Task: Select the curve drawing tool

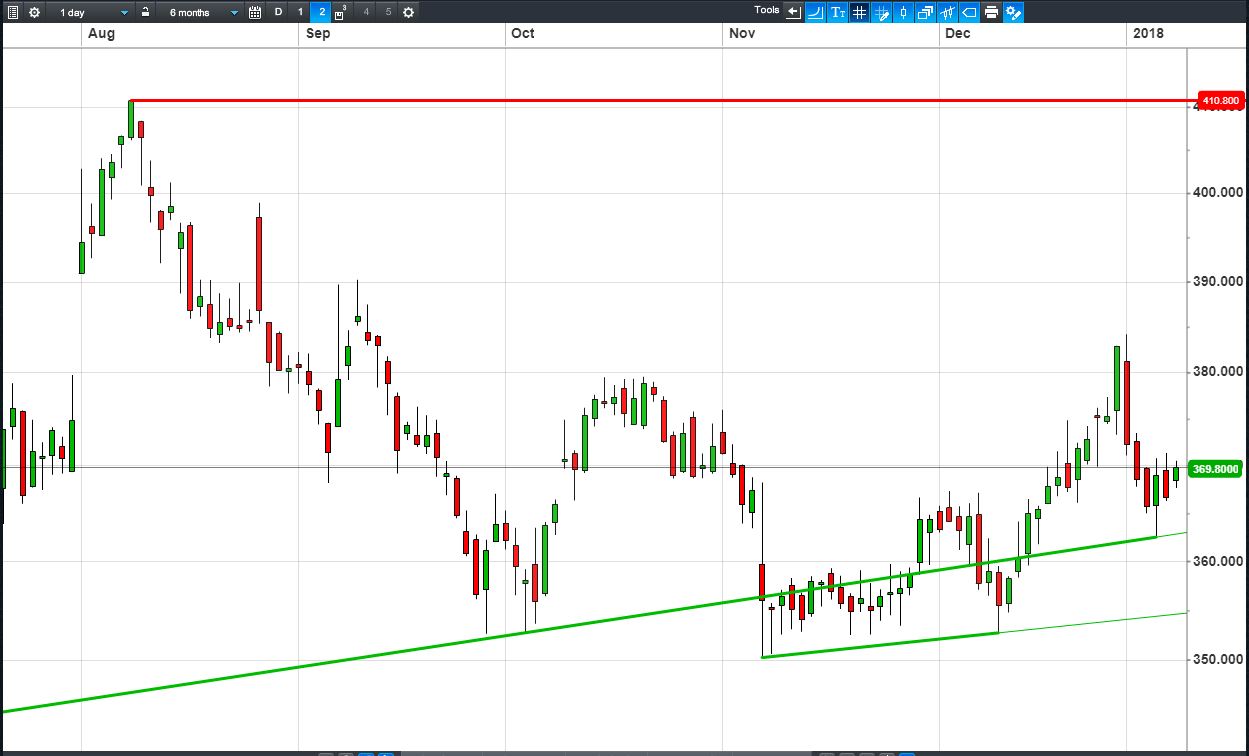Action: (x=816, y=12)
